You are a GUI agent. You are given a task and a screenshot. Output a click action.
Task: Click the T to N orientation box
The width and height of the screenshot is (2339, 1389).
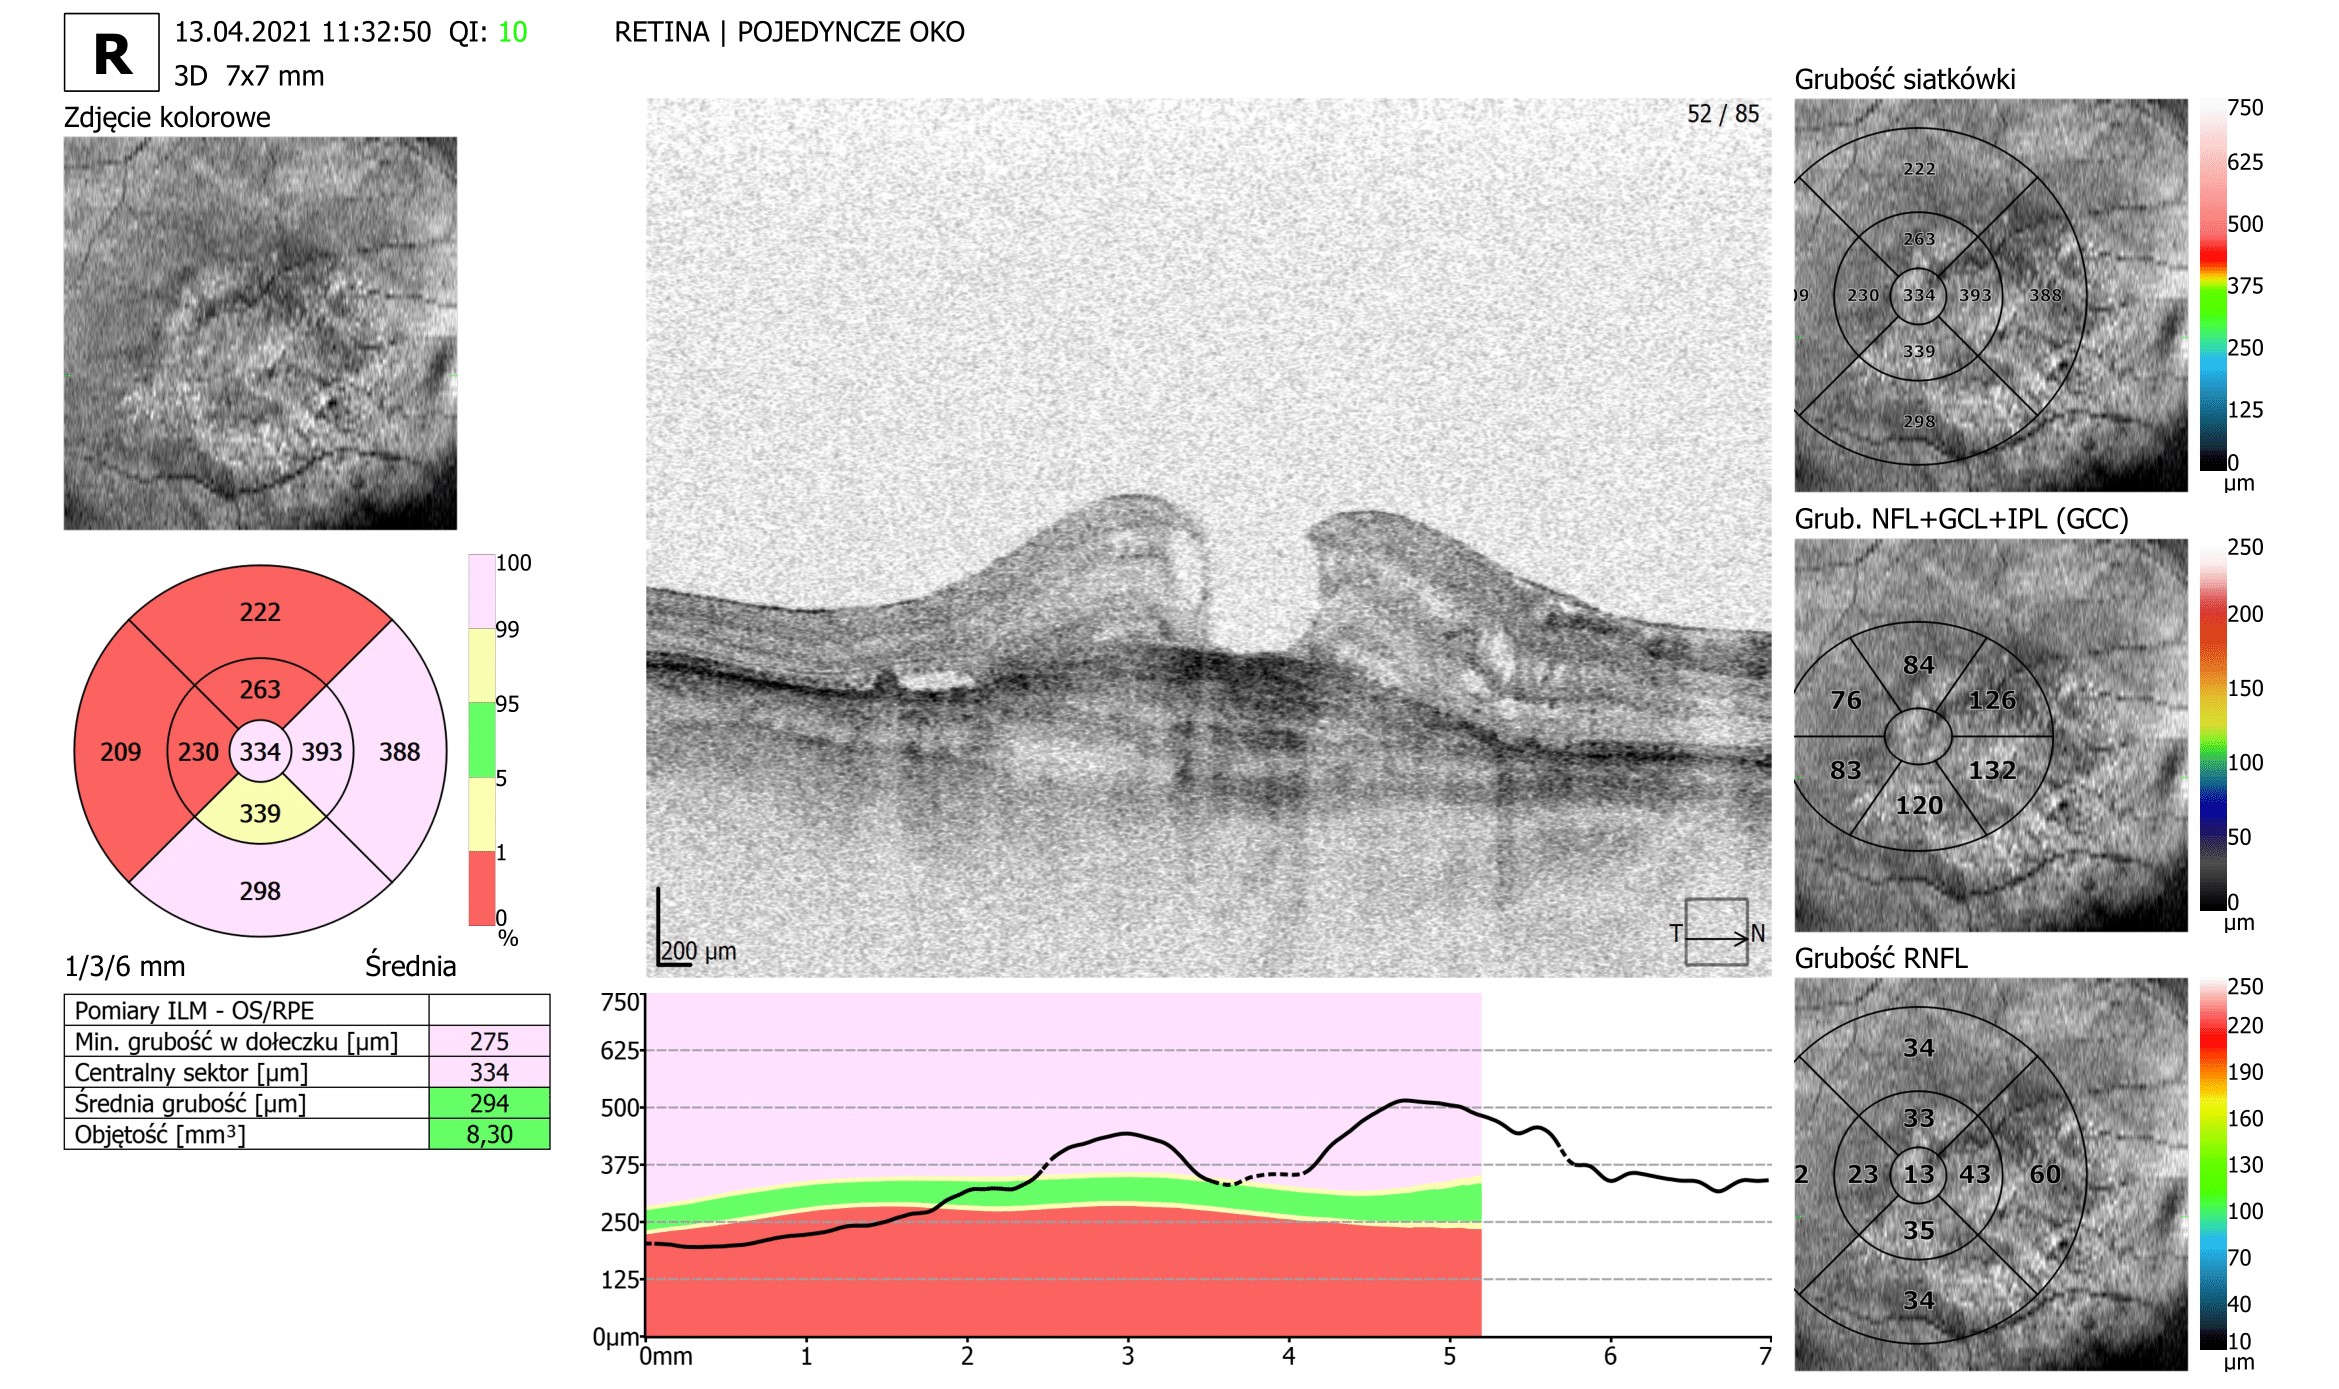coord(1716,932)
